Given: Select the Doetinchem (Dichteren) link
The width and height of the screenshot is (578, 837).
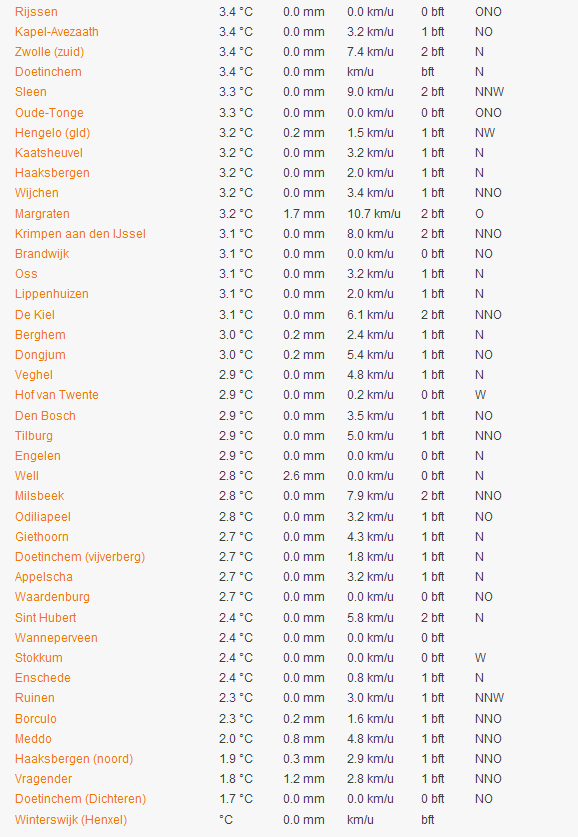Looking at the screenshot, I should [x=81, y=799].
